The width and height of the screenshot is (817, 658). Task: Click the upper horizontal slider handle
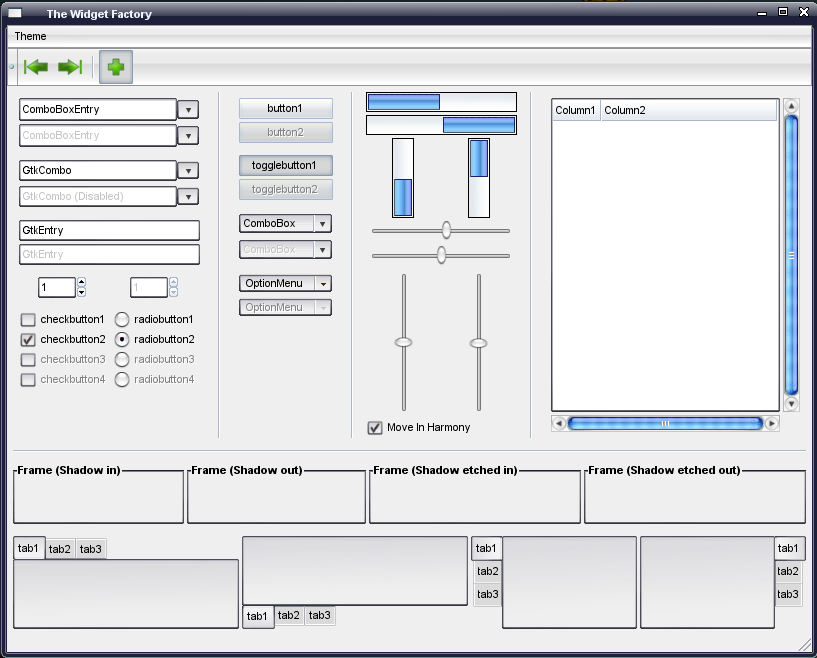446,230
